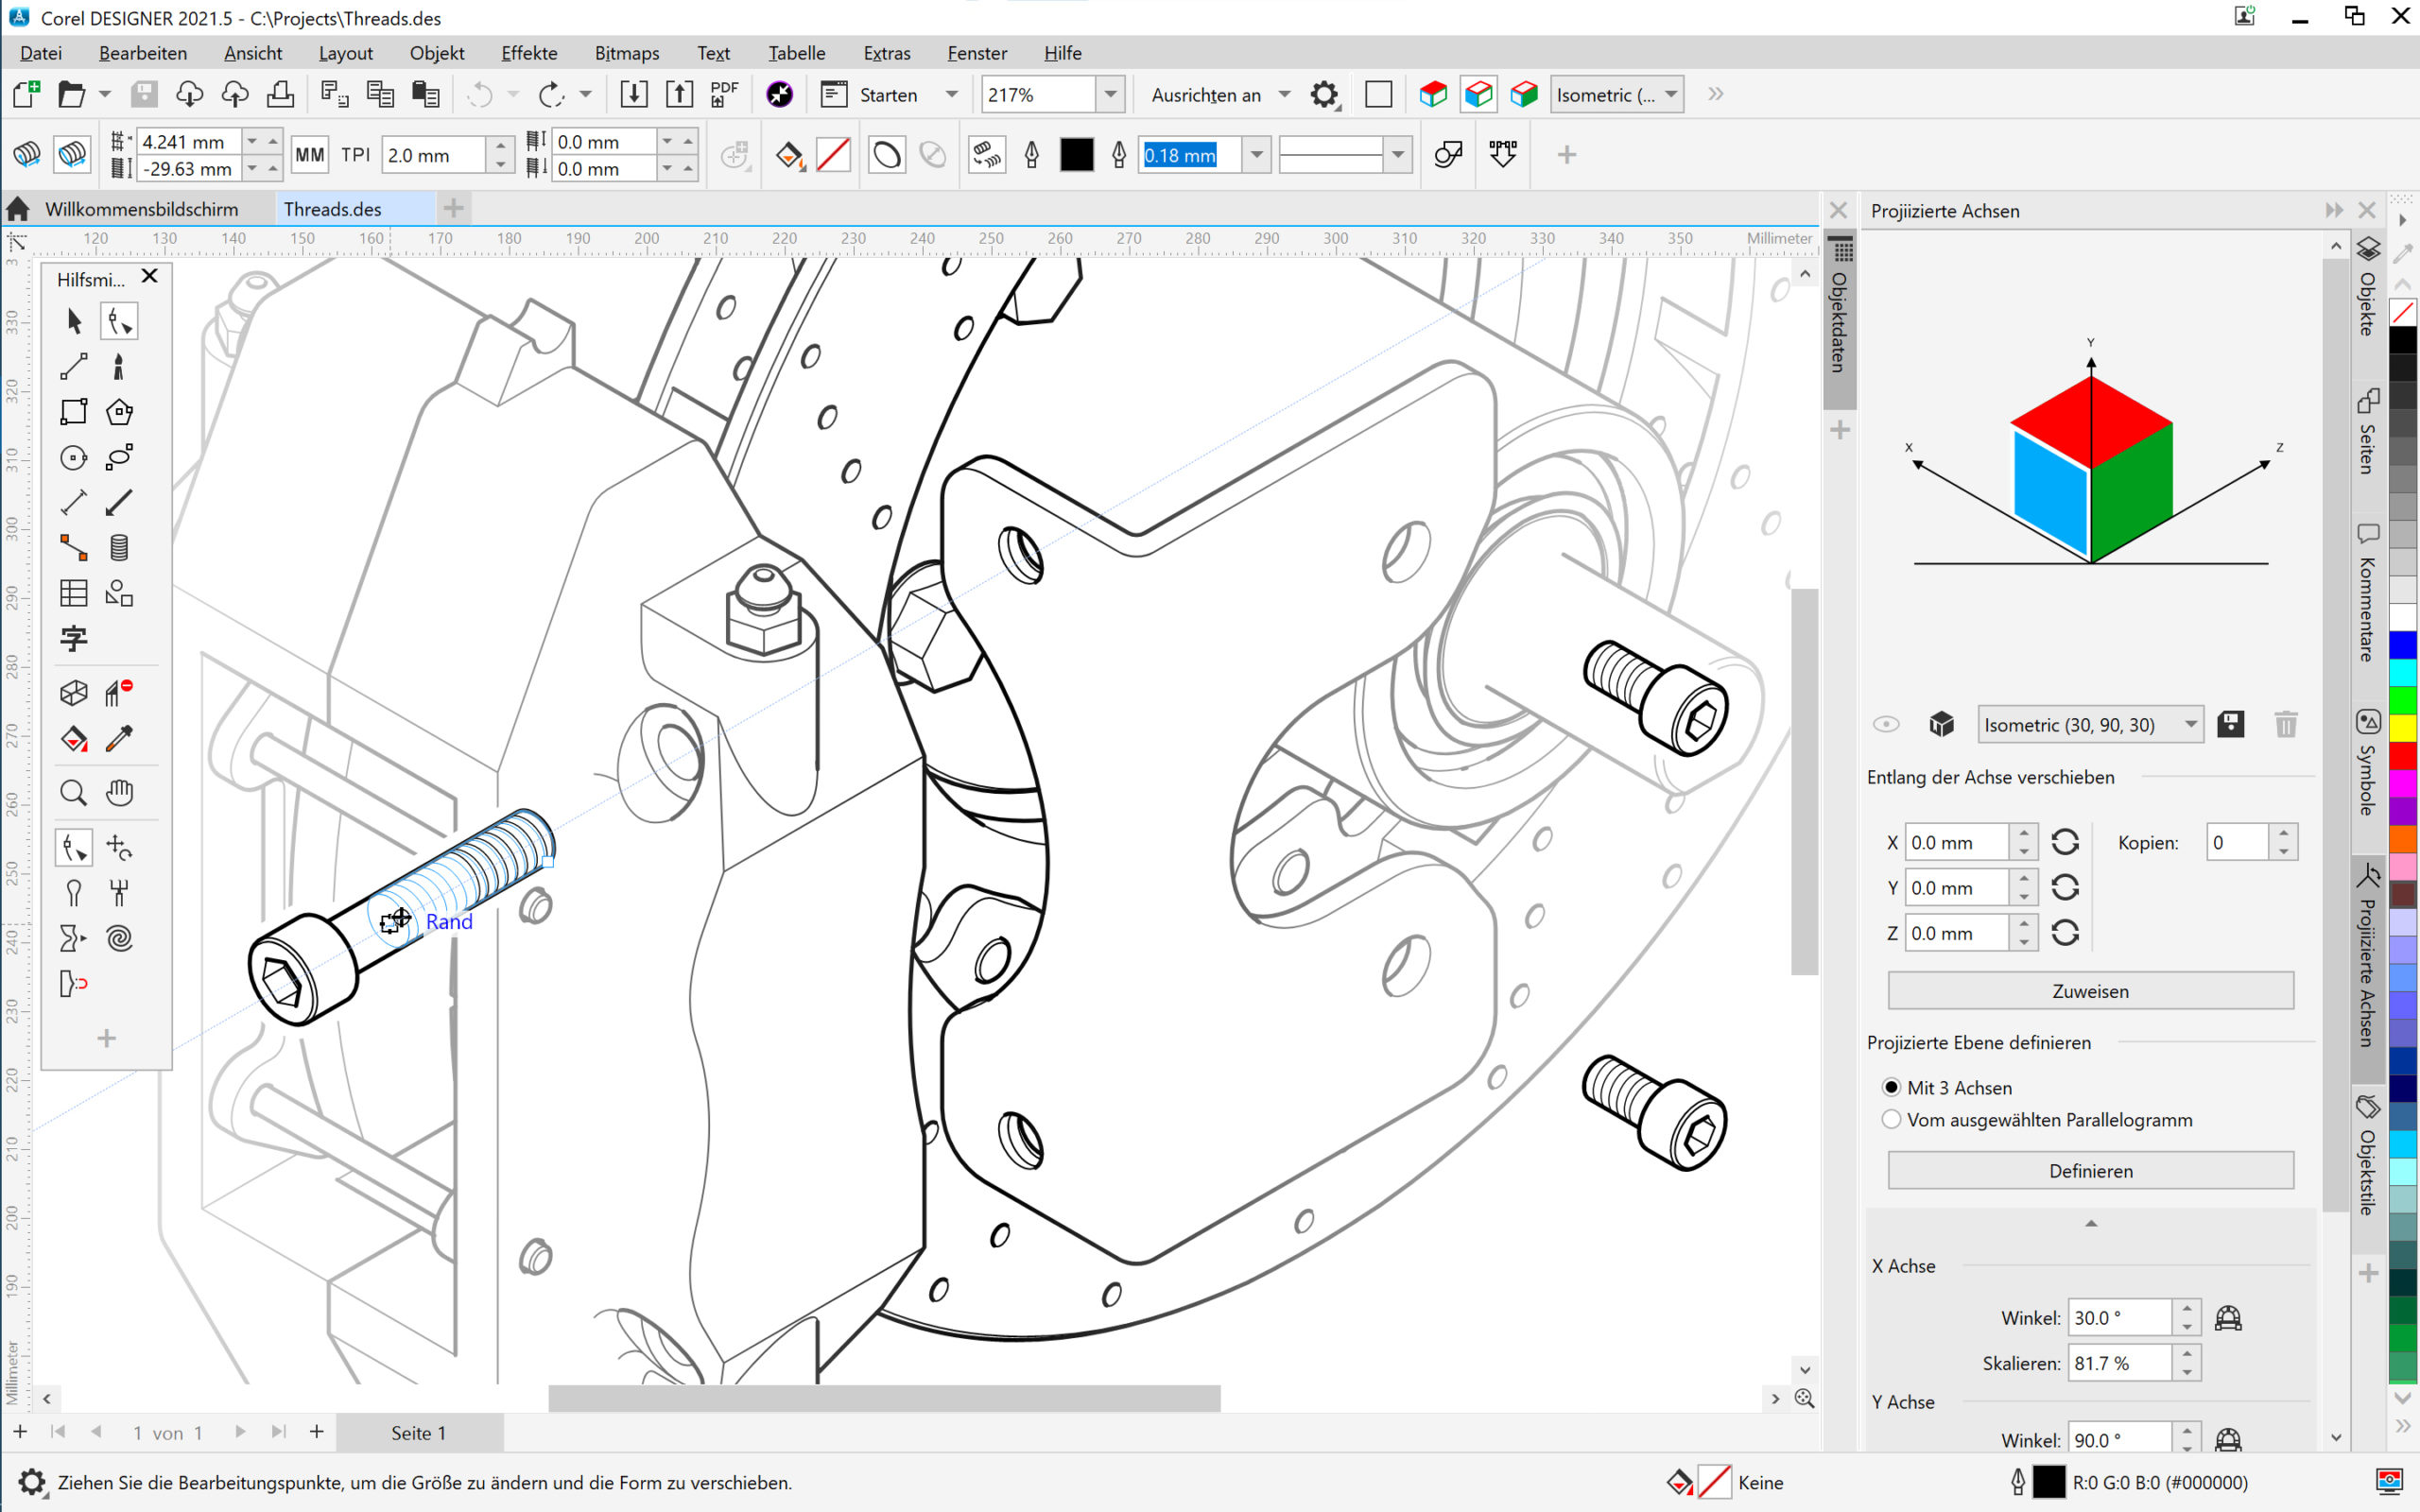The width and height of the screenshot is (2420, 1512).
Task: Select the Mit 3 Achsen radio button
Action: point(1892,1087)
